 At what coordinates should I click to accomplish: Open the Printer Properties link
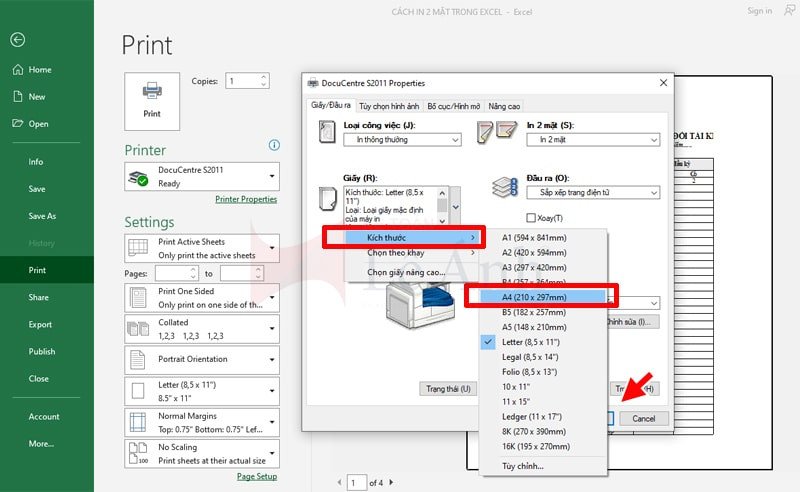pos(246,199)
